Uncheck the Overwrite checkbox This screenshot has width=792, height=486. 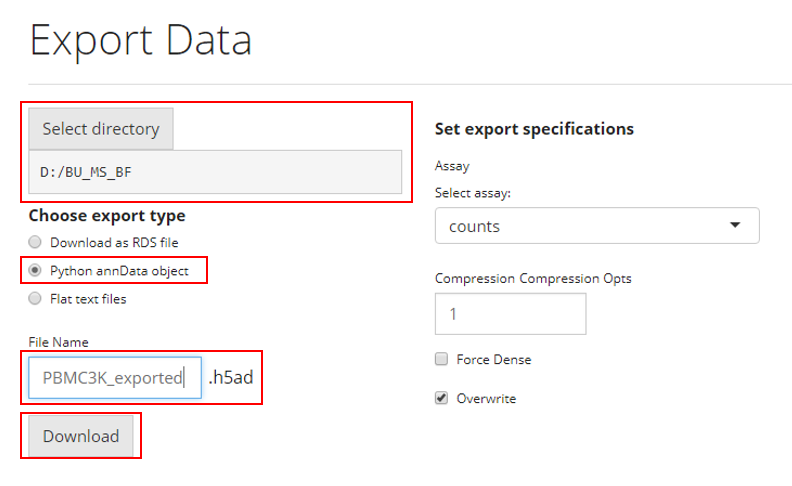point(441,398)
